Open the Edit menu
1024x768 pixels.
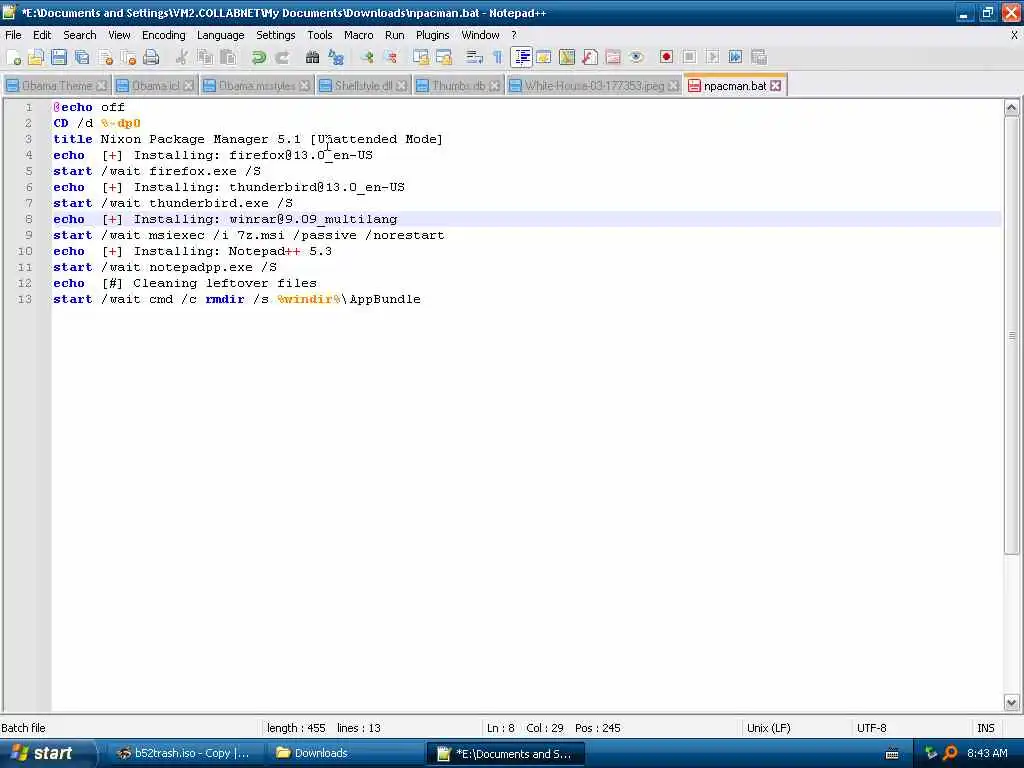click(x=42, y=35)
